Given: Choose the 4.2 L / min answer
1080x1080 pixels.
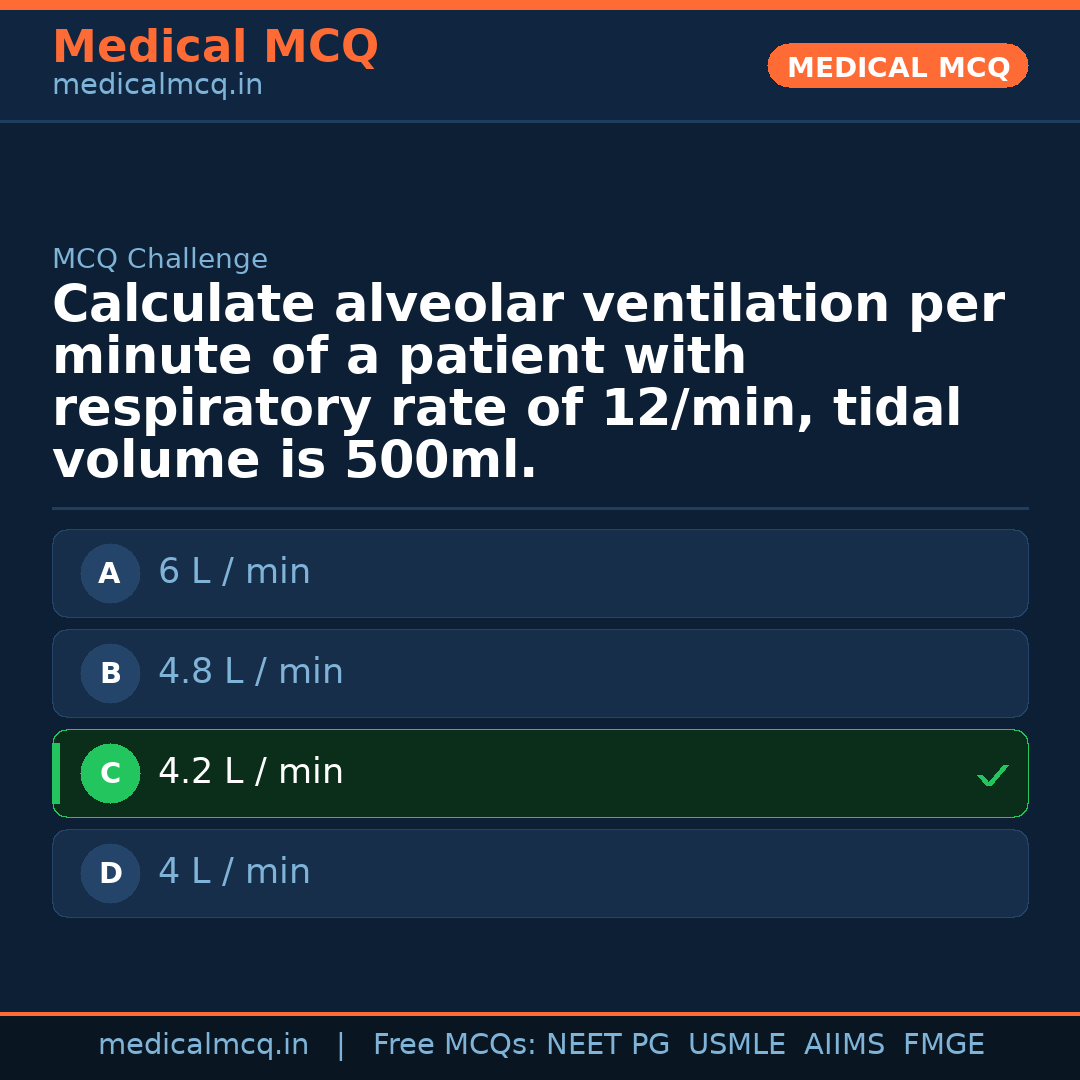Looking at the screenshot, I should tap(250, 772).
